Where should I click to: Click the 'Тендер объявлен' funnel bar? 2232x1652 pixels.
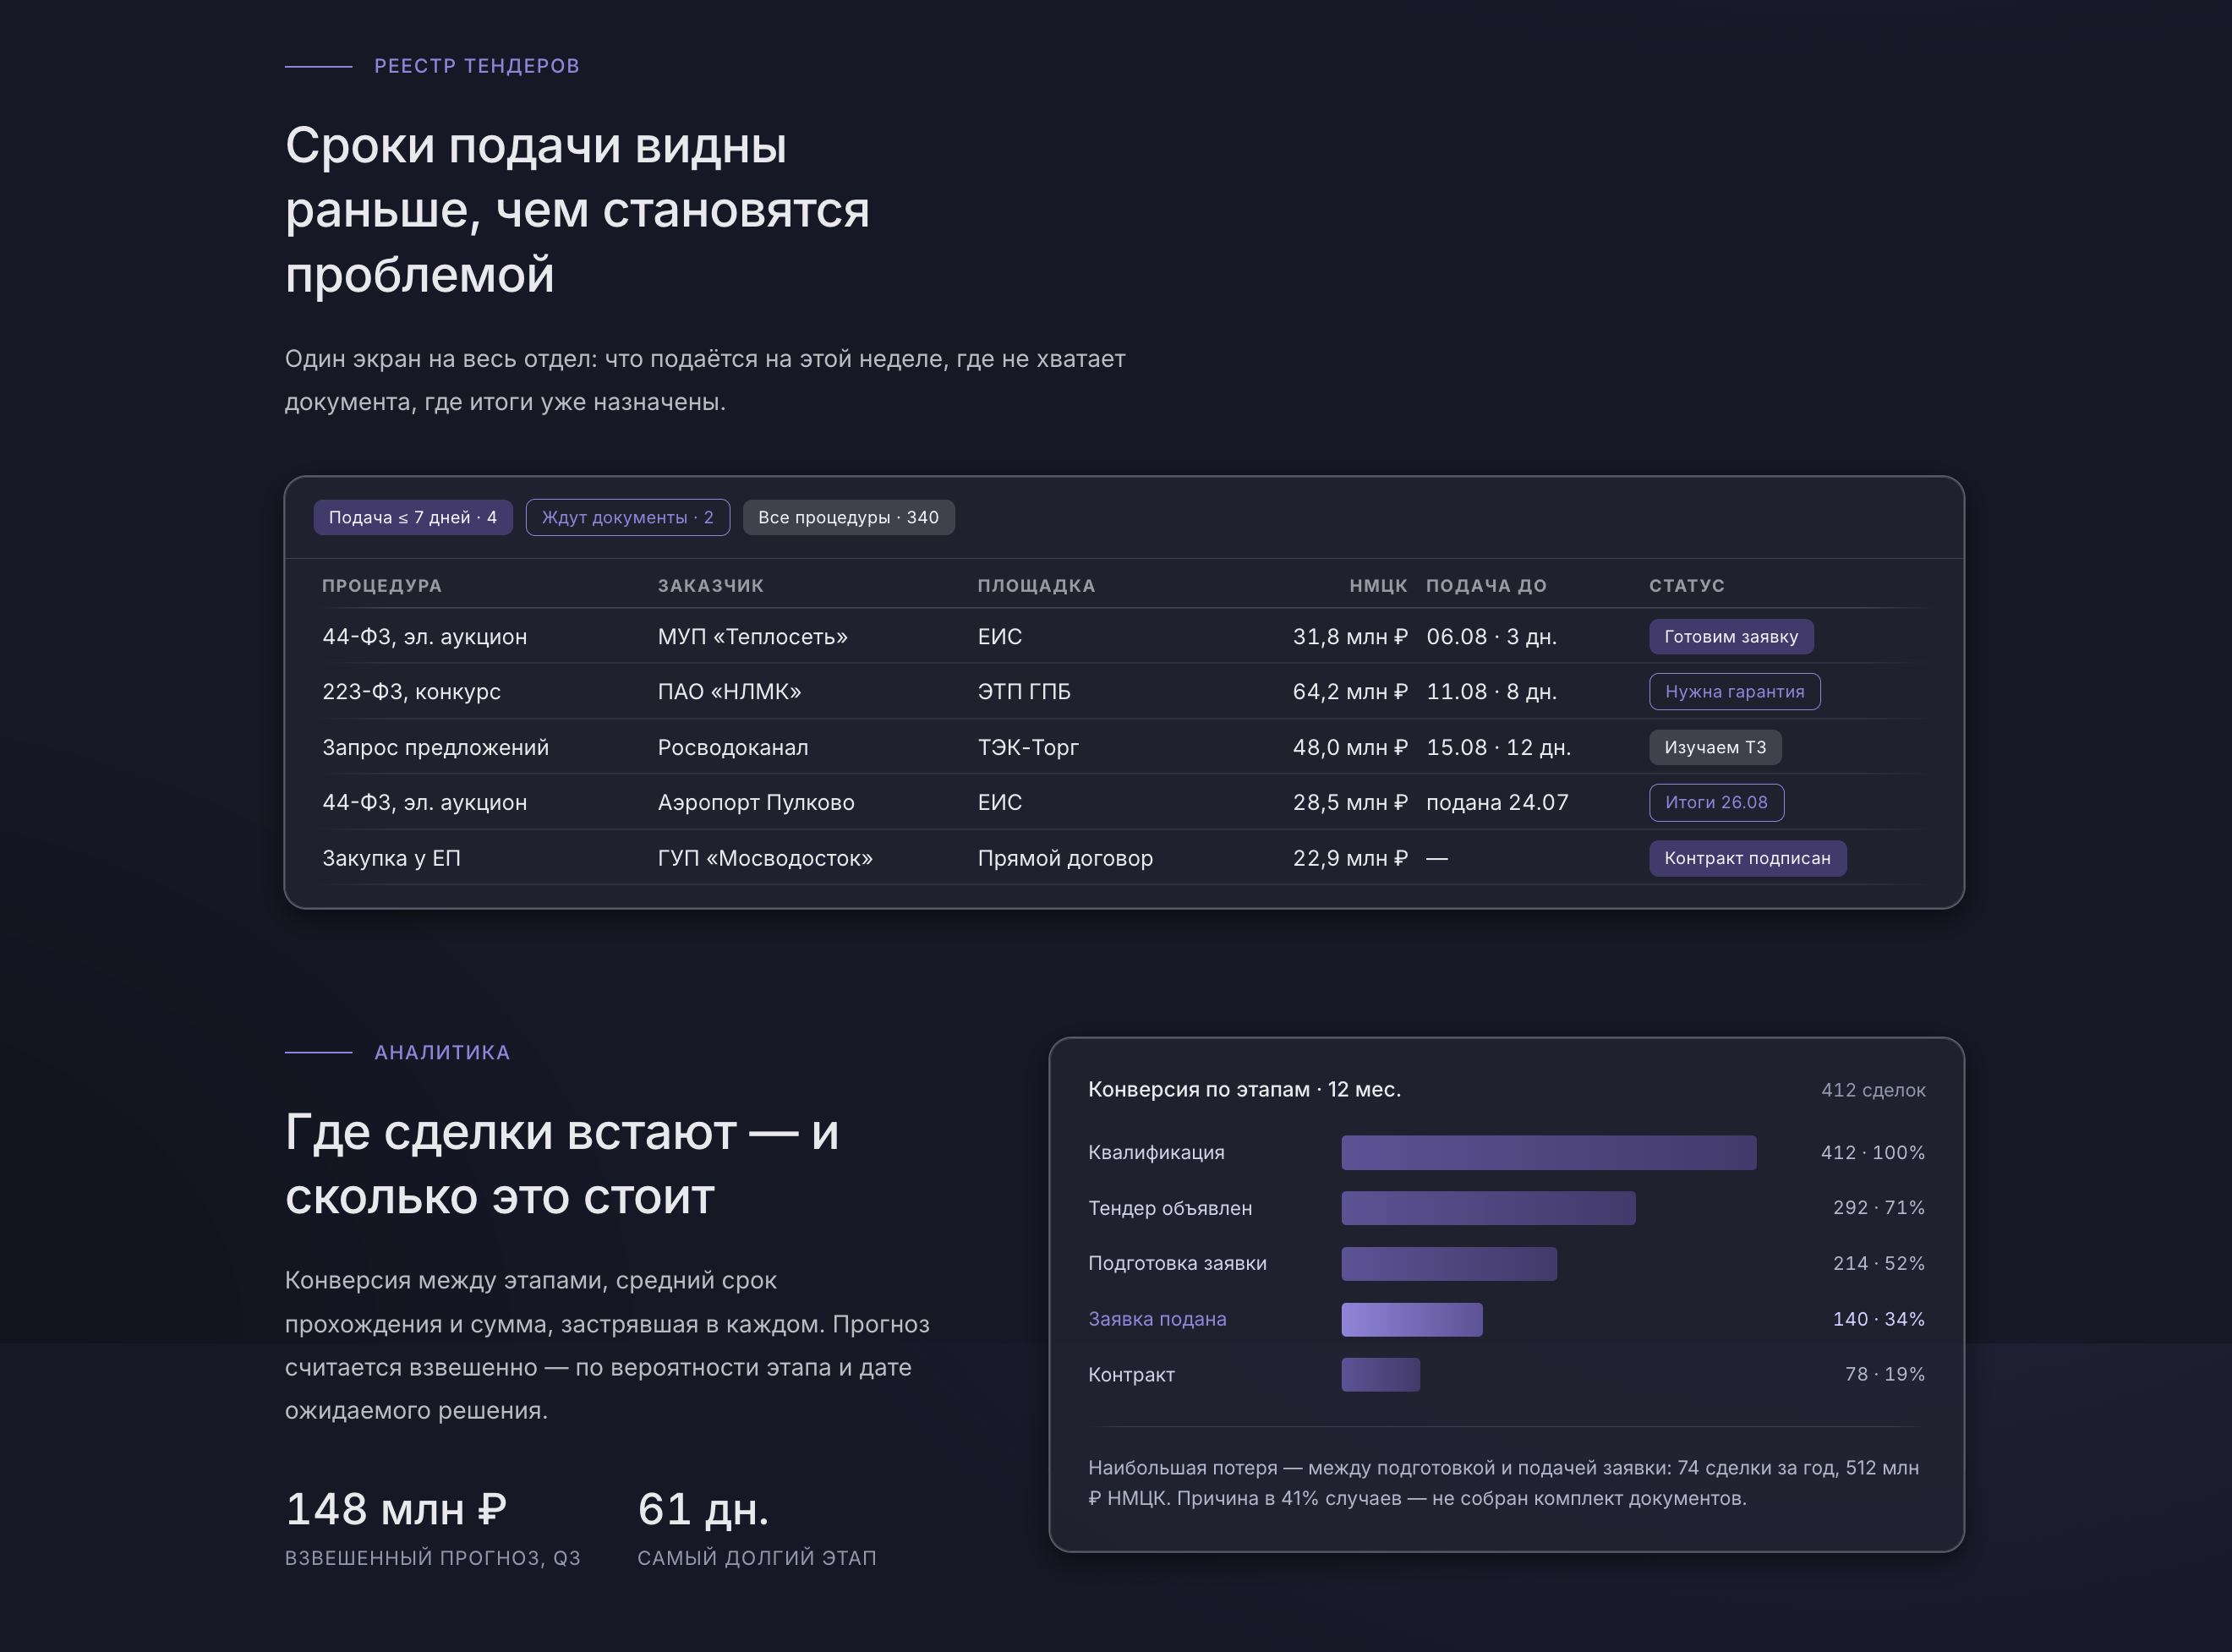pos(1488,1208)
